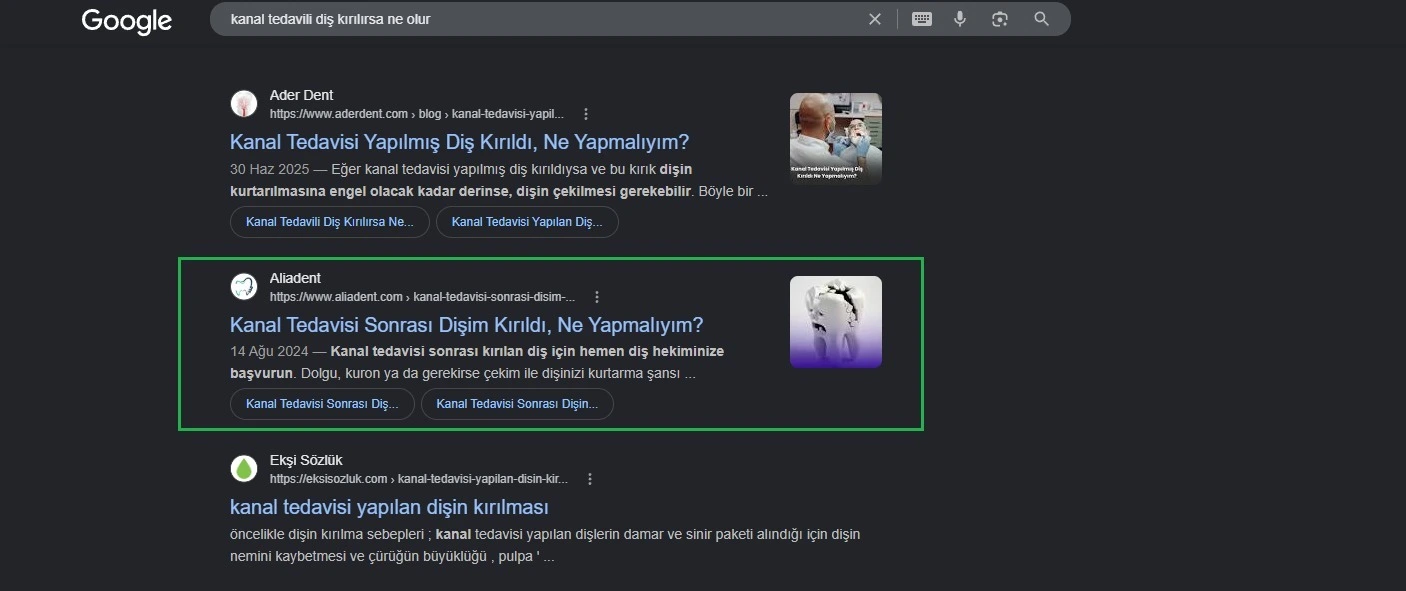Open more options for the Aliadent result
The width and height of the screenshot is (1406, 591).
pos(597,297)
